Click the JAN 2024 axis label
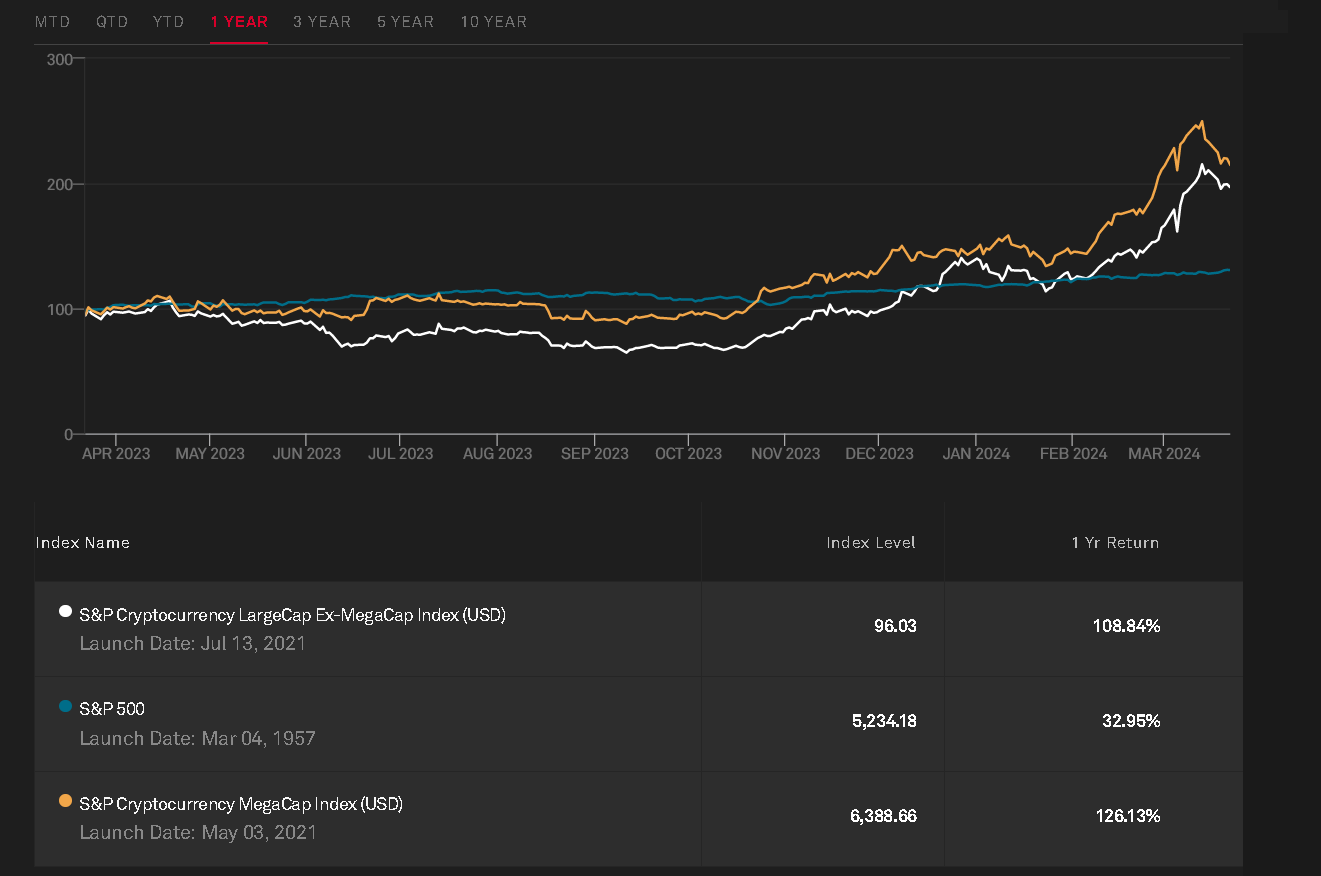Screen dimensions: 1321x876 pyautogui.click(x=976, y=454)
